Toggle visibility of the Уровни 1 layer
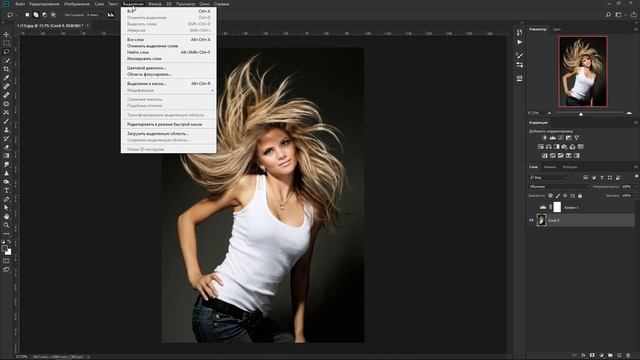 (531, 207)
